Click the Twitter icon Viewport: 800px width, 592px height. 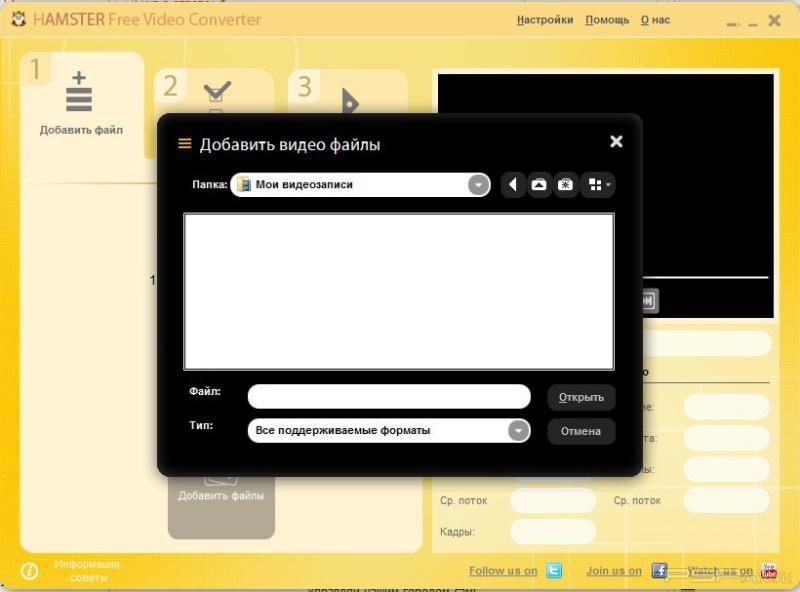(x=554, y=571)
